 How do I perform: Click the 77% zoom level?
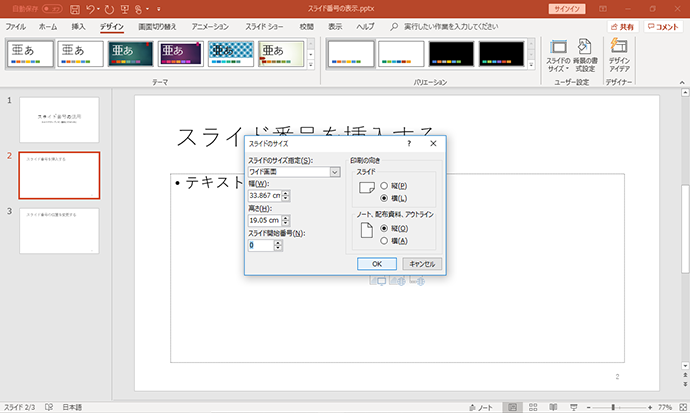tap(665, 407)
